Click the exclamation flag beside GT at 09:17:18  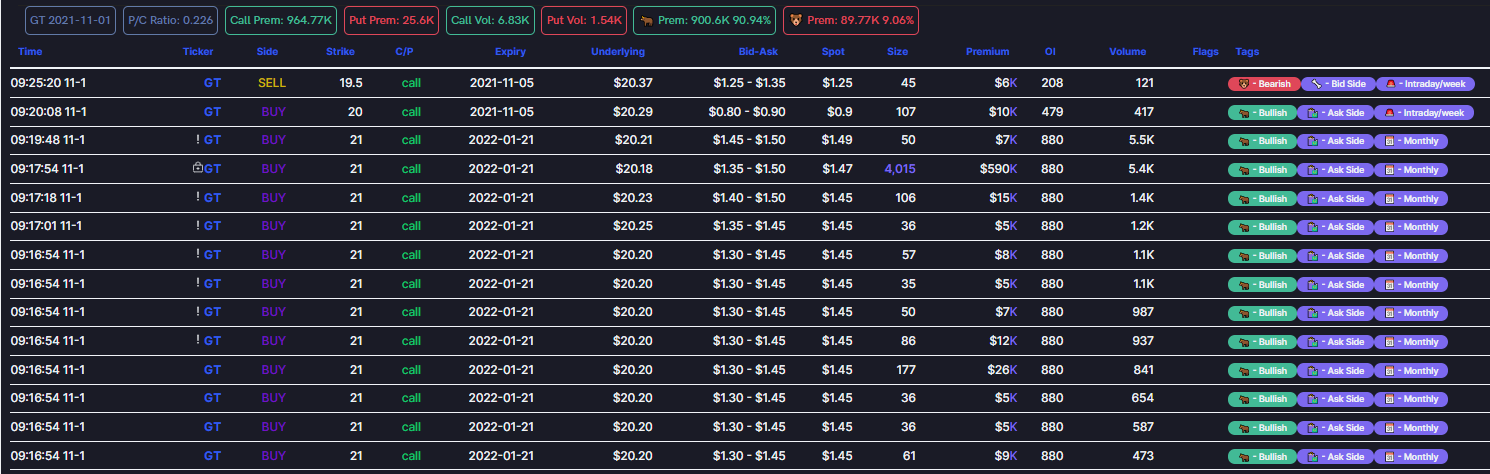[x=198, y=198]
